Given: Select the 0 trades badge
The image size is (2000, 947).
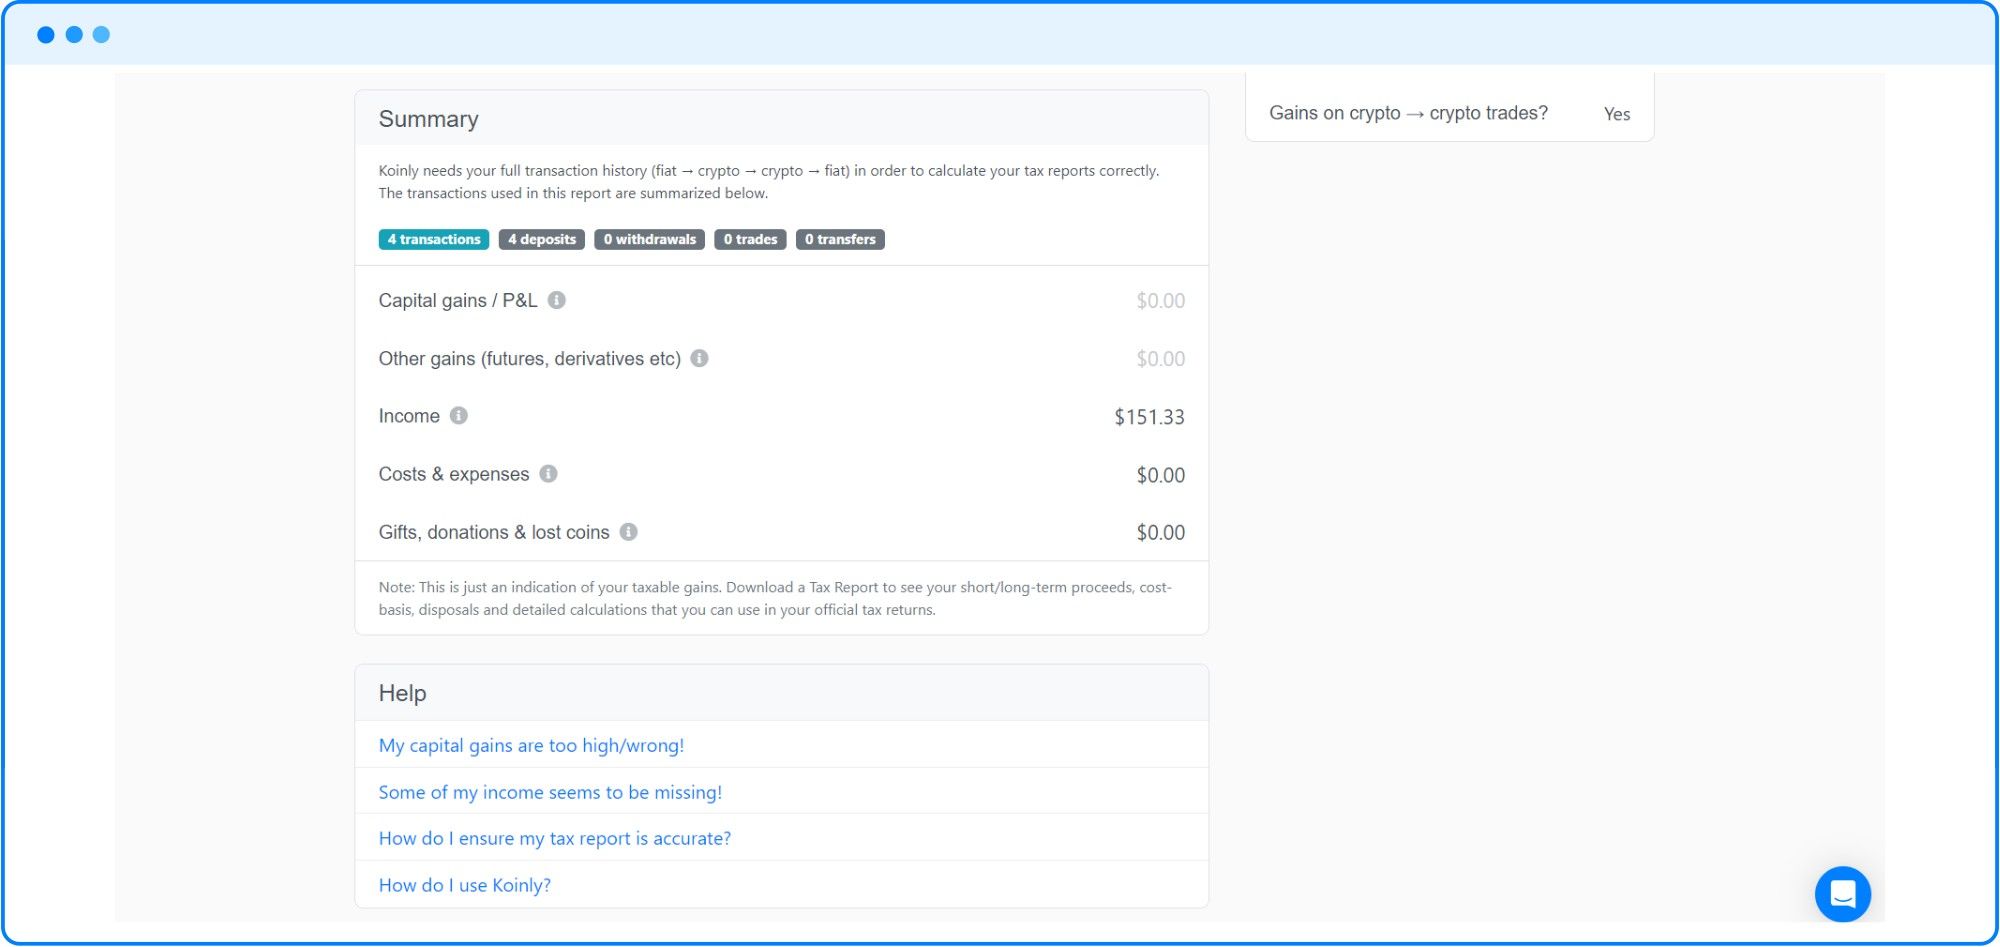Looking at the screenshot, I should 749,239.
